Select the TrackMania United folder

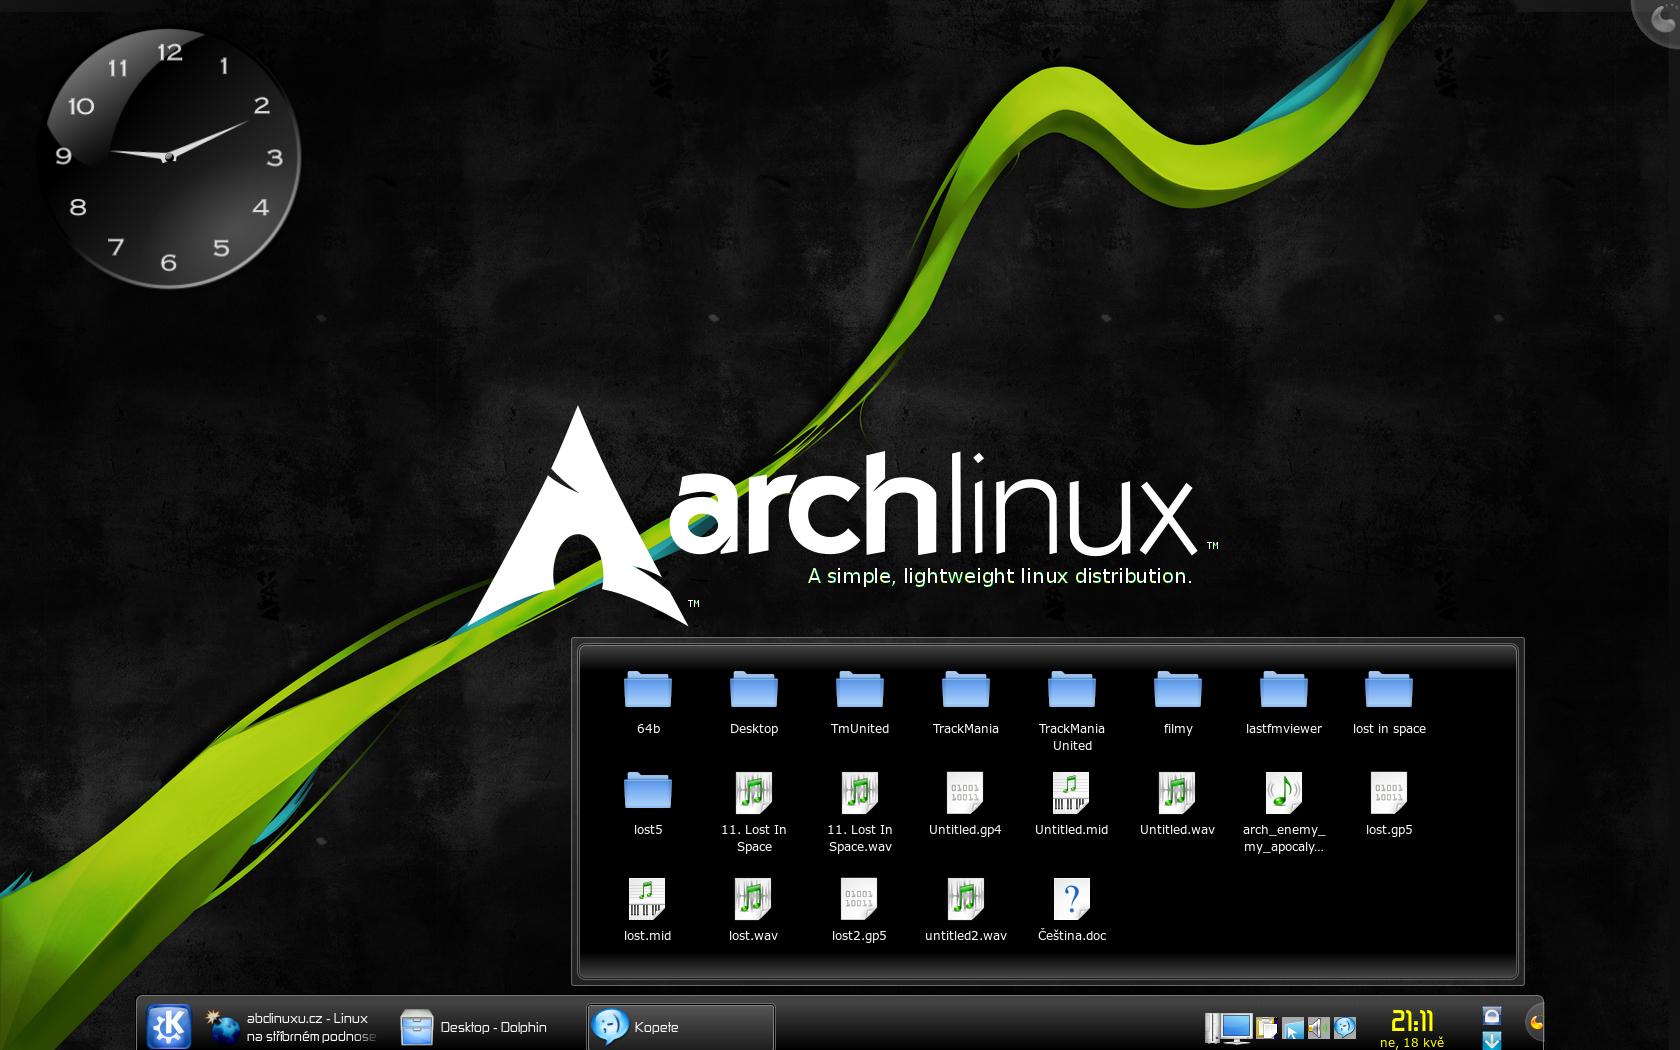1072,711
